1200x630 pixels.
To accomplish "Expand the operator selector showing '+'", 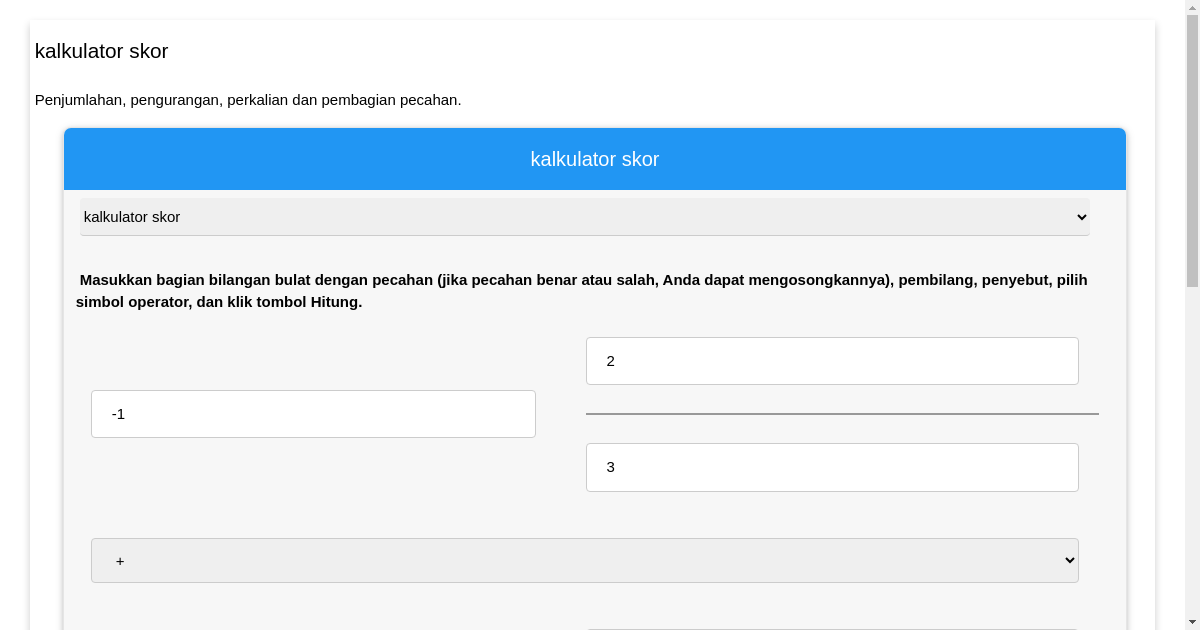I will (x=584, y=560).
